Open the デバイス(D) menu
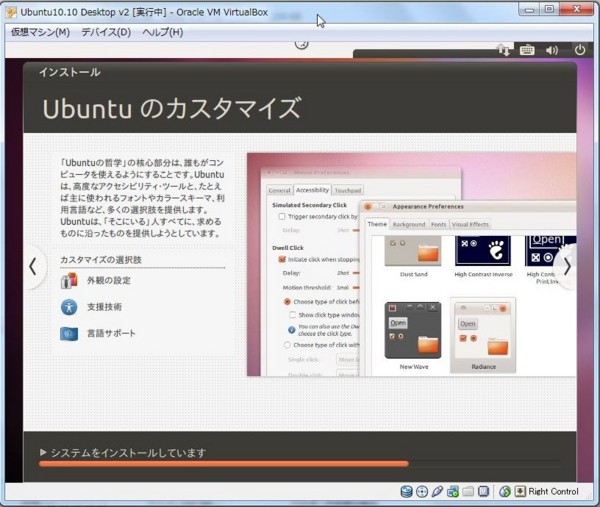 tap(106, 32)
